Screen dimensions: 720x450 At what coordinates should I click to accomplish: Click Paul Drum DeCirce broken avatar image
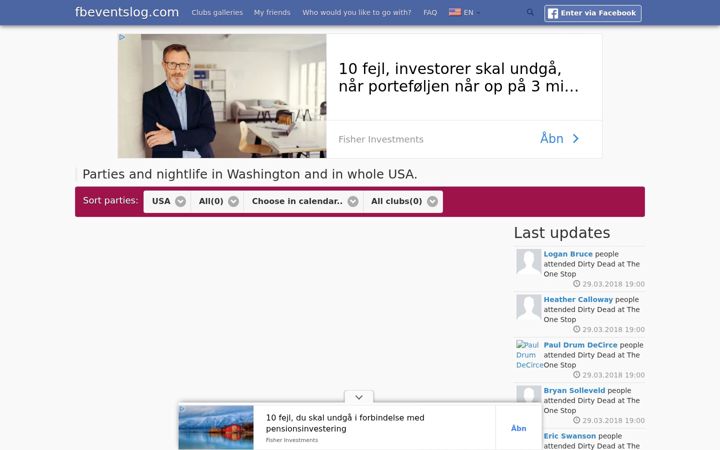pyautogui.click(x=529, y=354)
